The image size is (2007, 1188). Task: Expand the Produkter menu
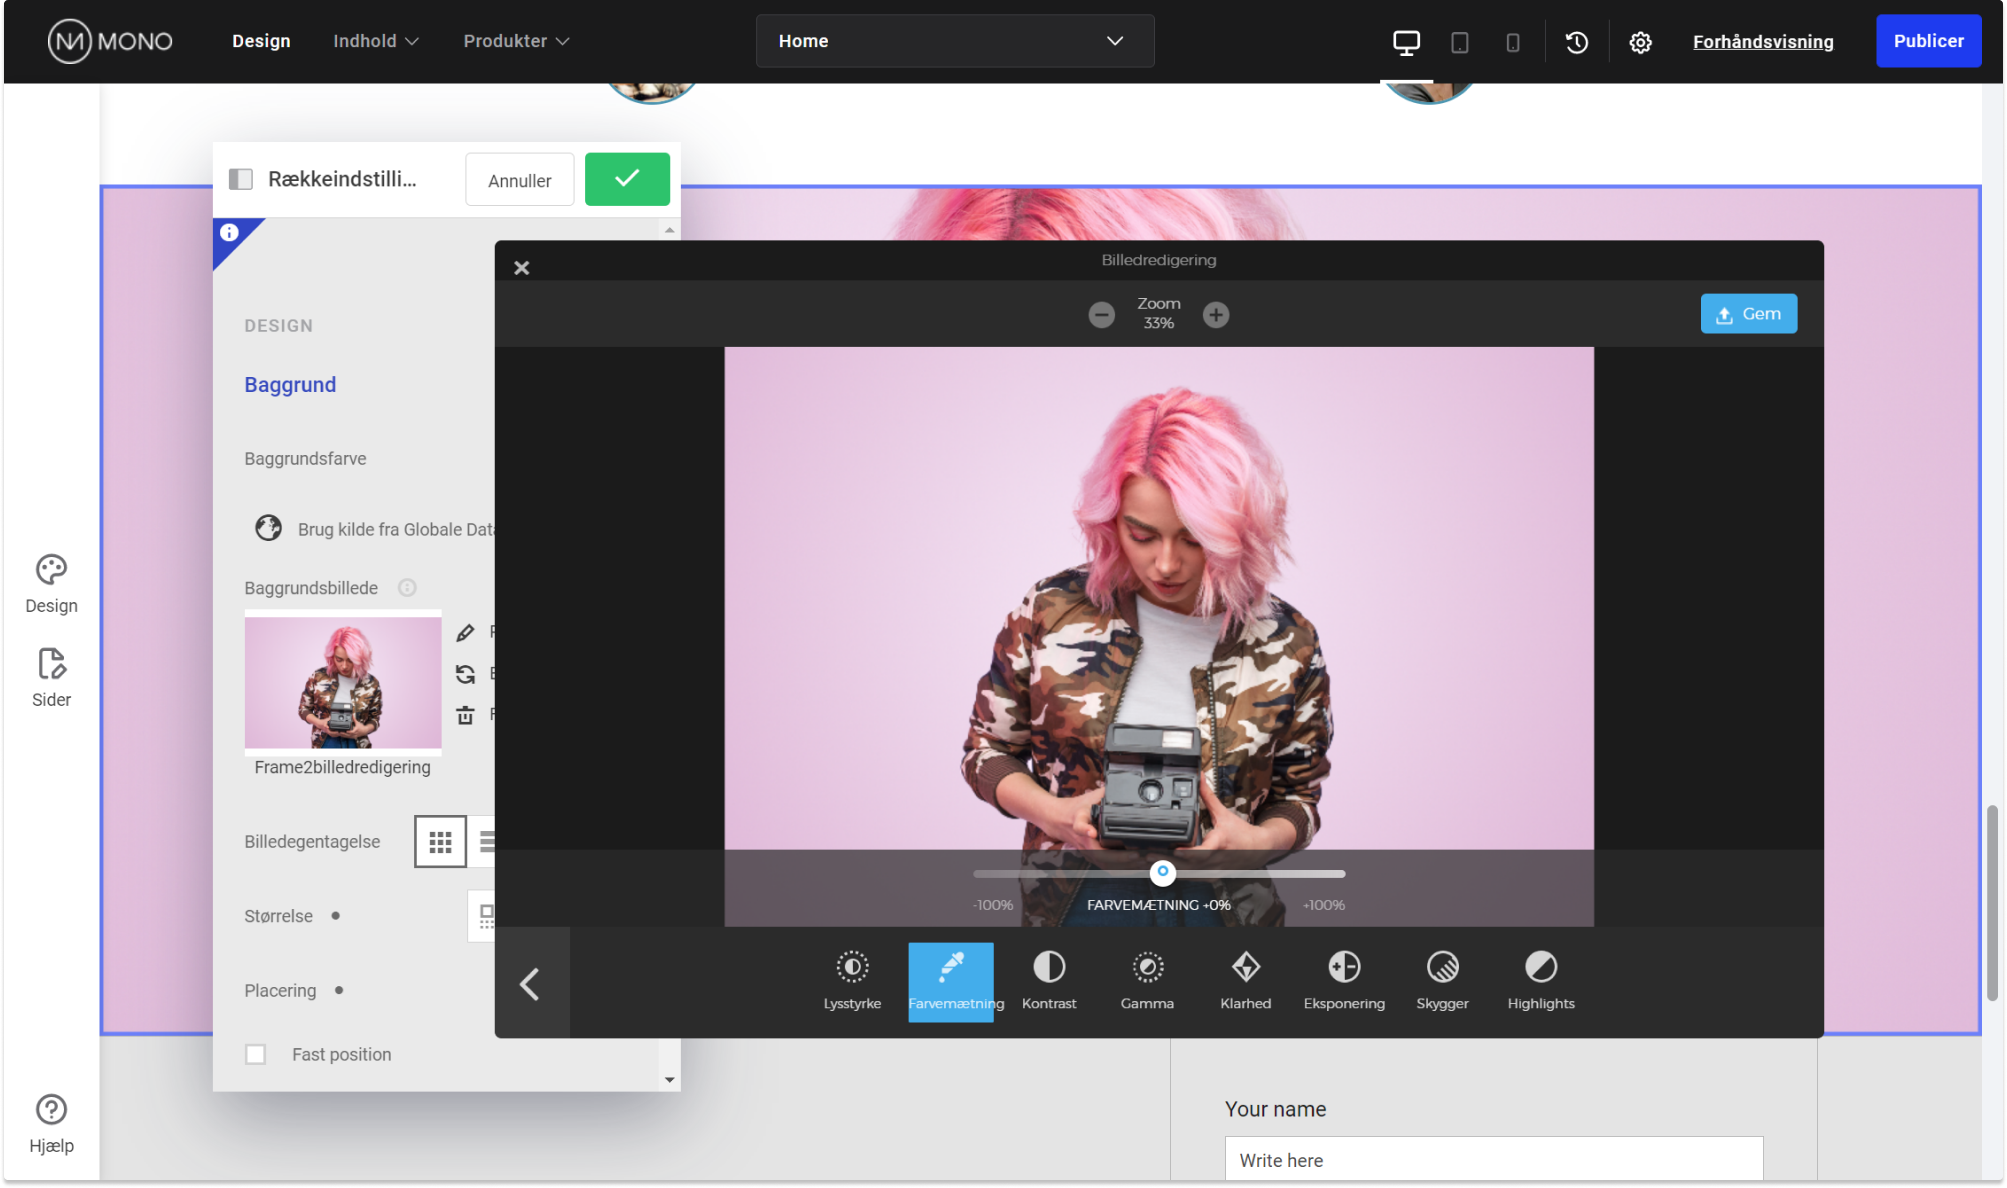pos(516,41)
